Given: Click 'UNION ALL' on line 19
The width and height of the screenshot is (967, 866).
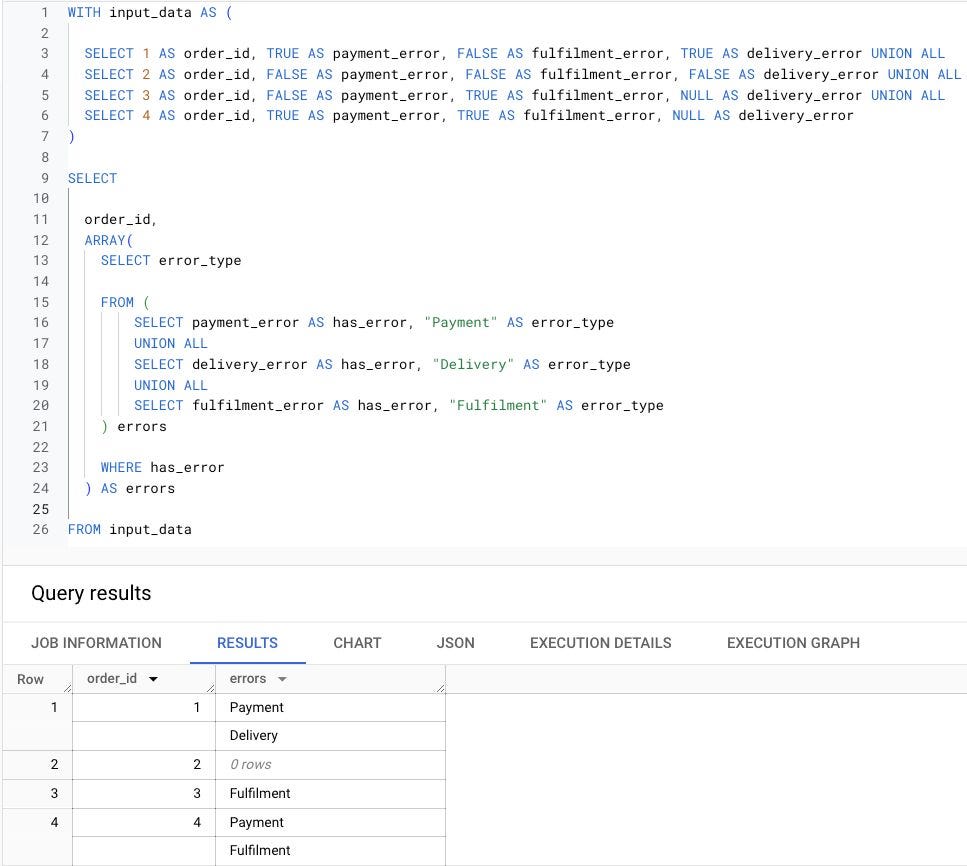Looking at the screenshot, I should pos(171,386).
